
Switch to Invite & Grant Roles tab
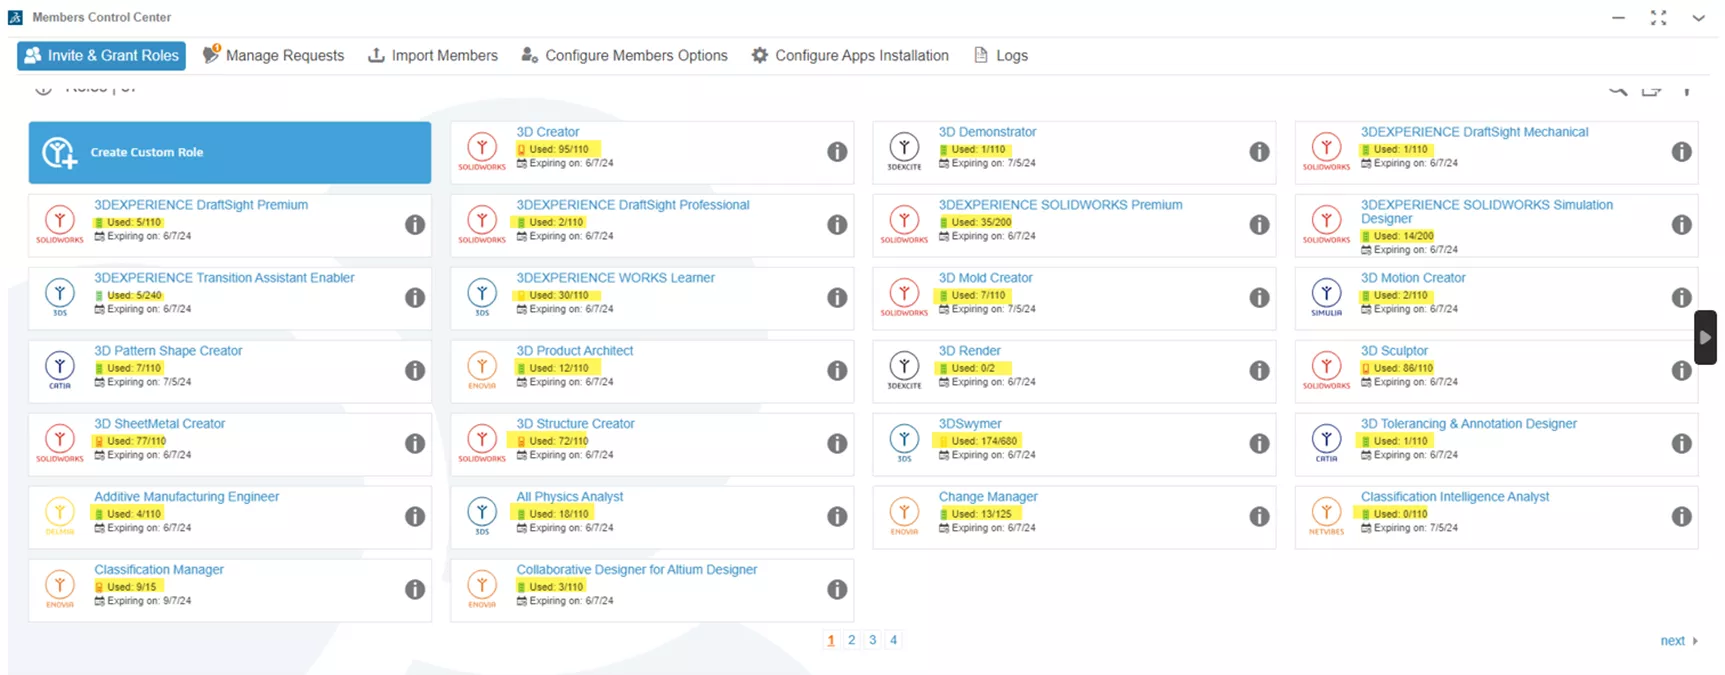tap(101, 56)
